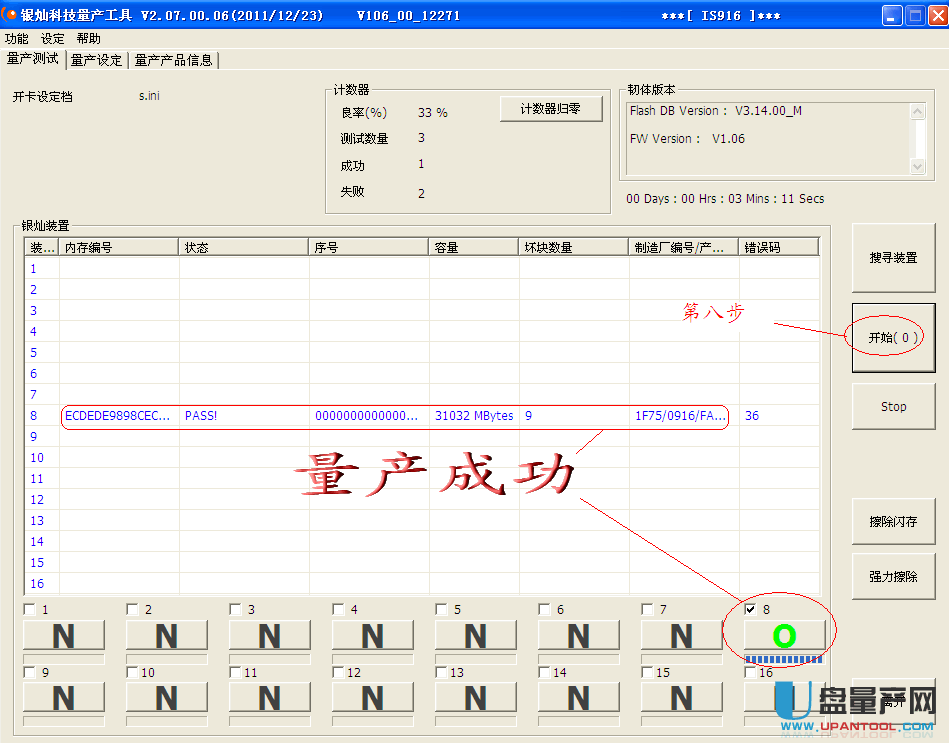Viewport: 949px width, 743px height.
Task: Open the 功能 menu
Action: pyautogui.click(x=16, y=38)
